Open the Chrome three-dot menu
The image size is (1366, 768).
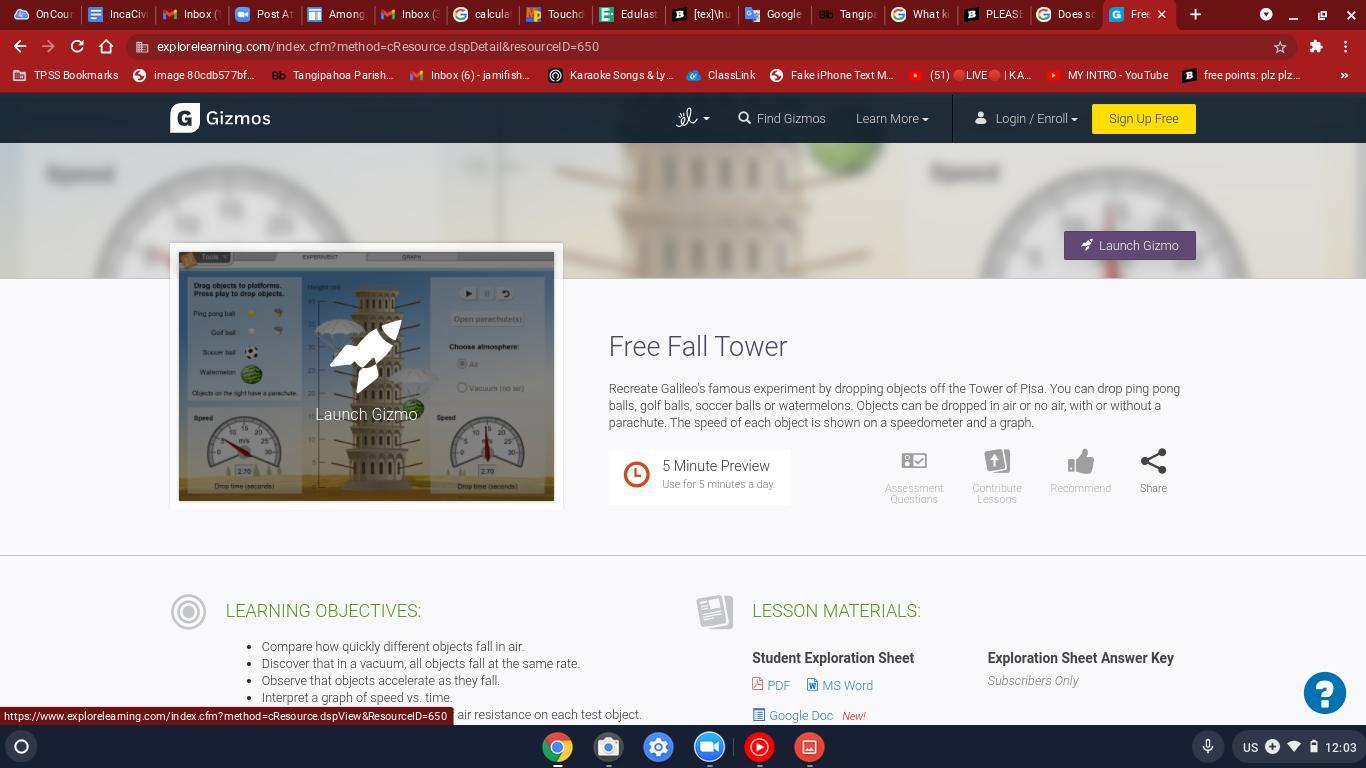click(x=1346, y=47)
